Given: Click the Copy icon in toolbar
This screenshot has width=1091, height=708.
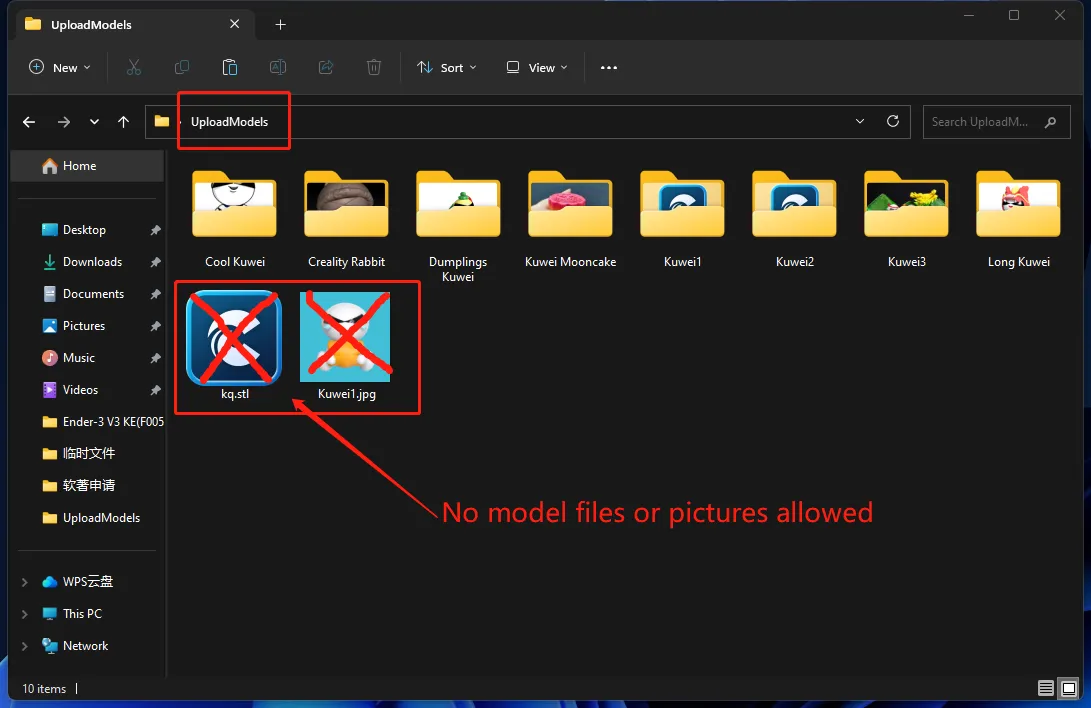Looking at the screenshot, I should [x=182, y=67].
